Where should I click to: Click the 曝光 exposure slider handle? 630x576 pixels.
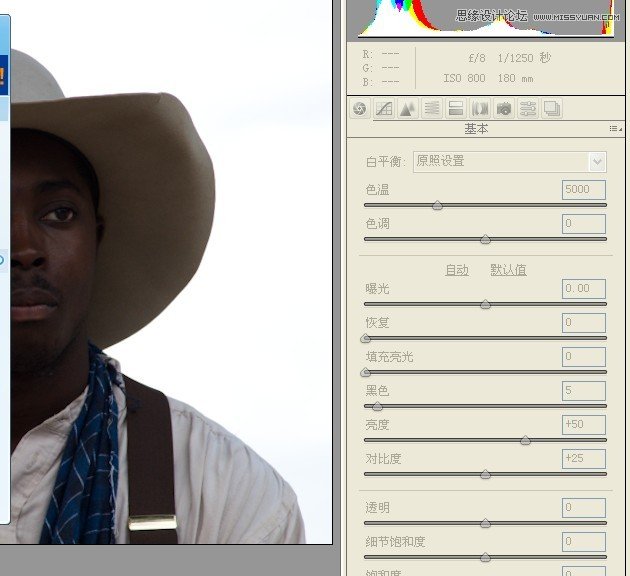485,304
